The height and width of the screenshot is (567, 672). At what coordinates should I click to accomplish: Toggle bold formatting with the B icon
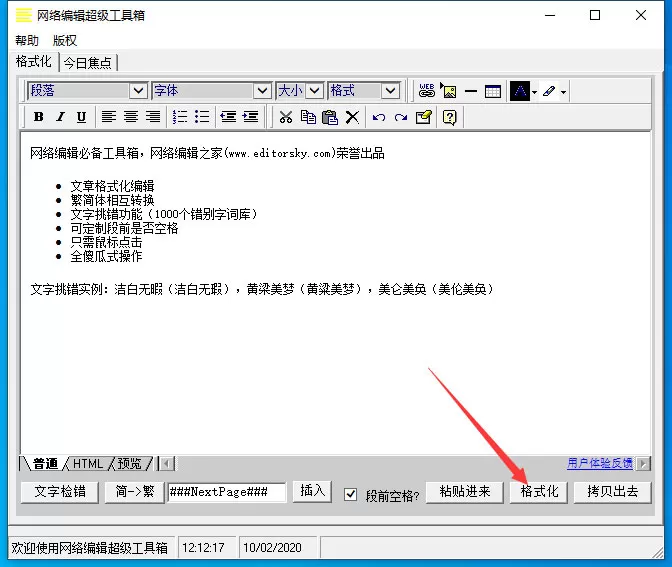(39, 117)
